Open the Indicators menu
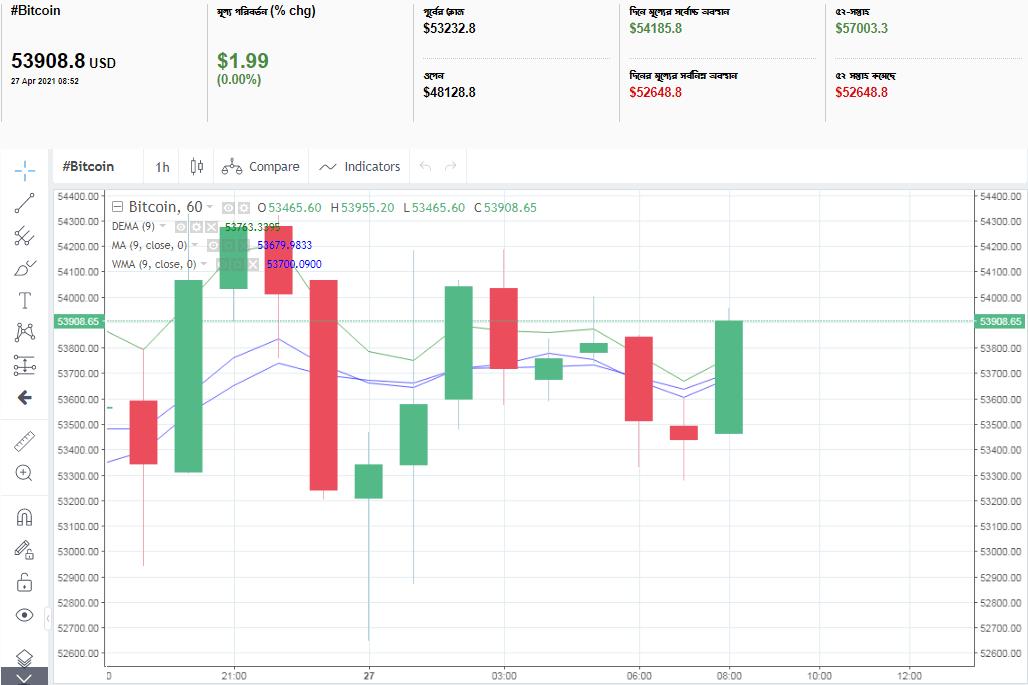Screen dimensions: 1028x685 [359, 166]
